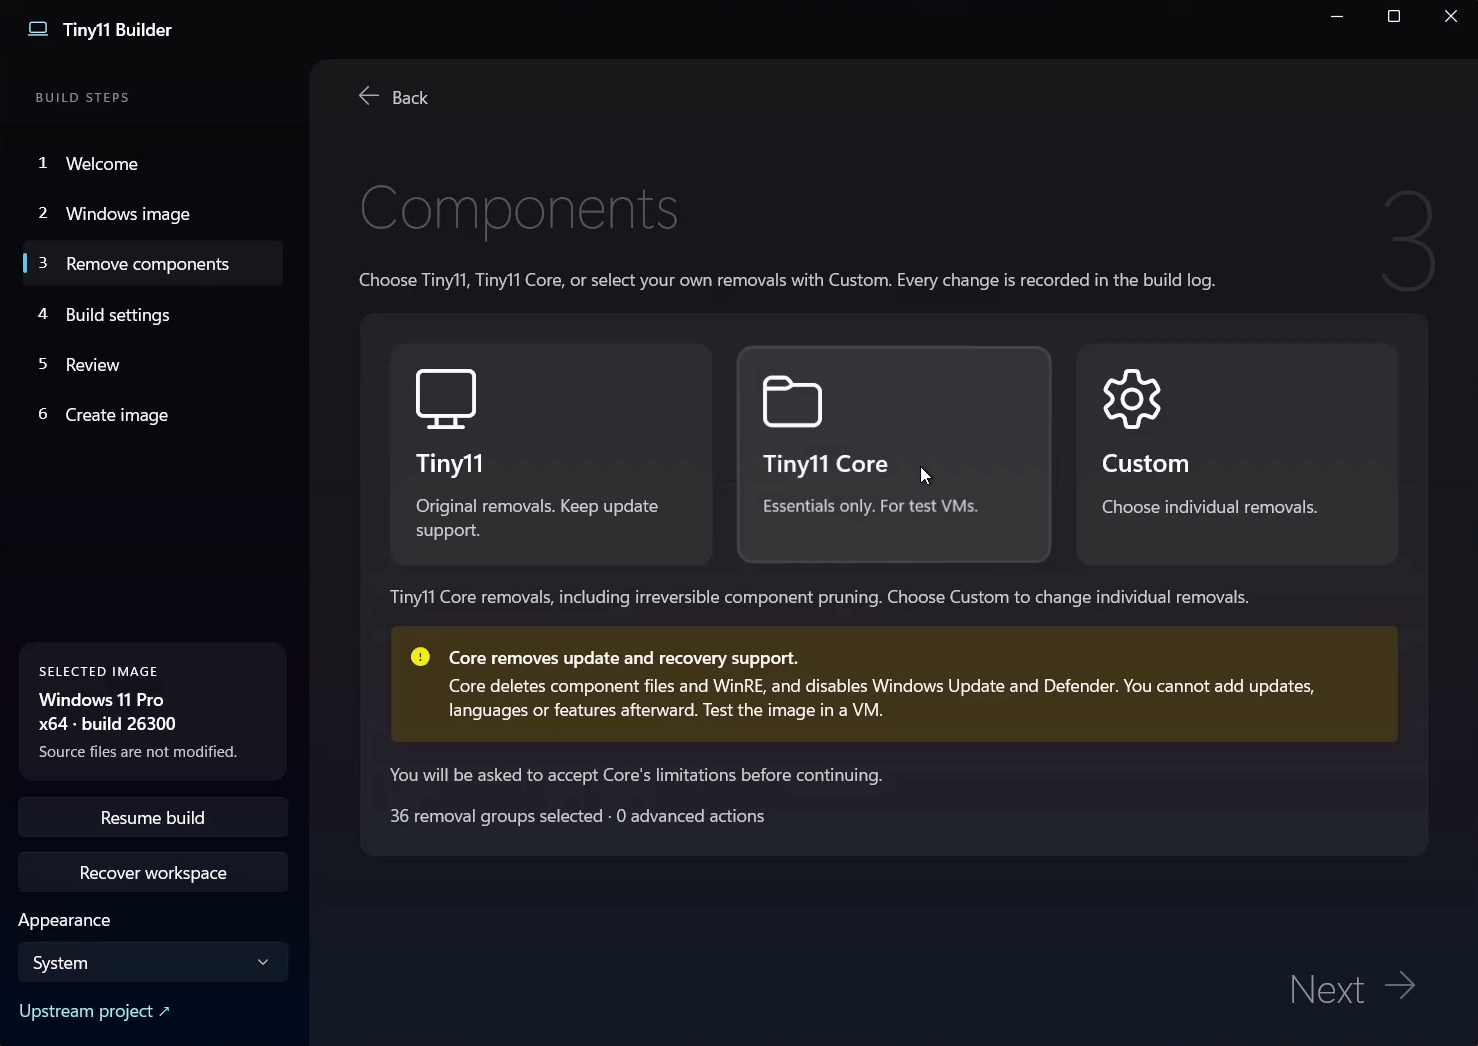The image size is (1478, 1046).
Task: Click 'You will be asked to accept Core's limitations' text
Action: (636, 775)
